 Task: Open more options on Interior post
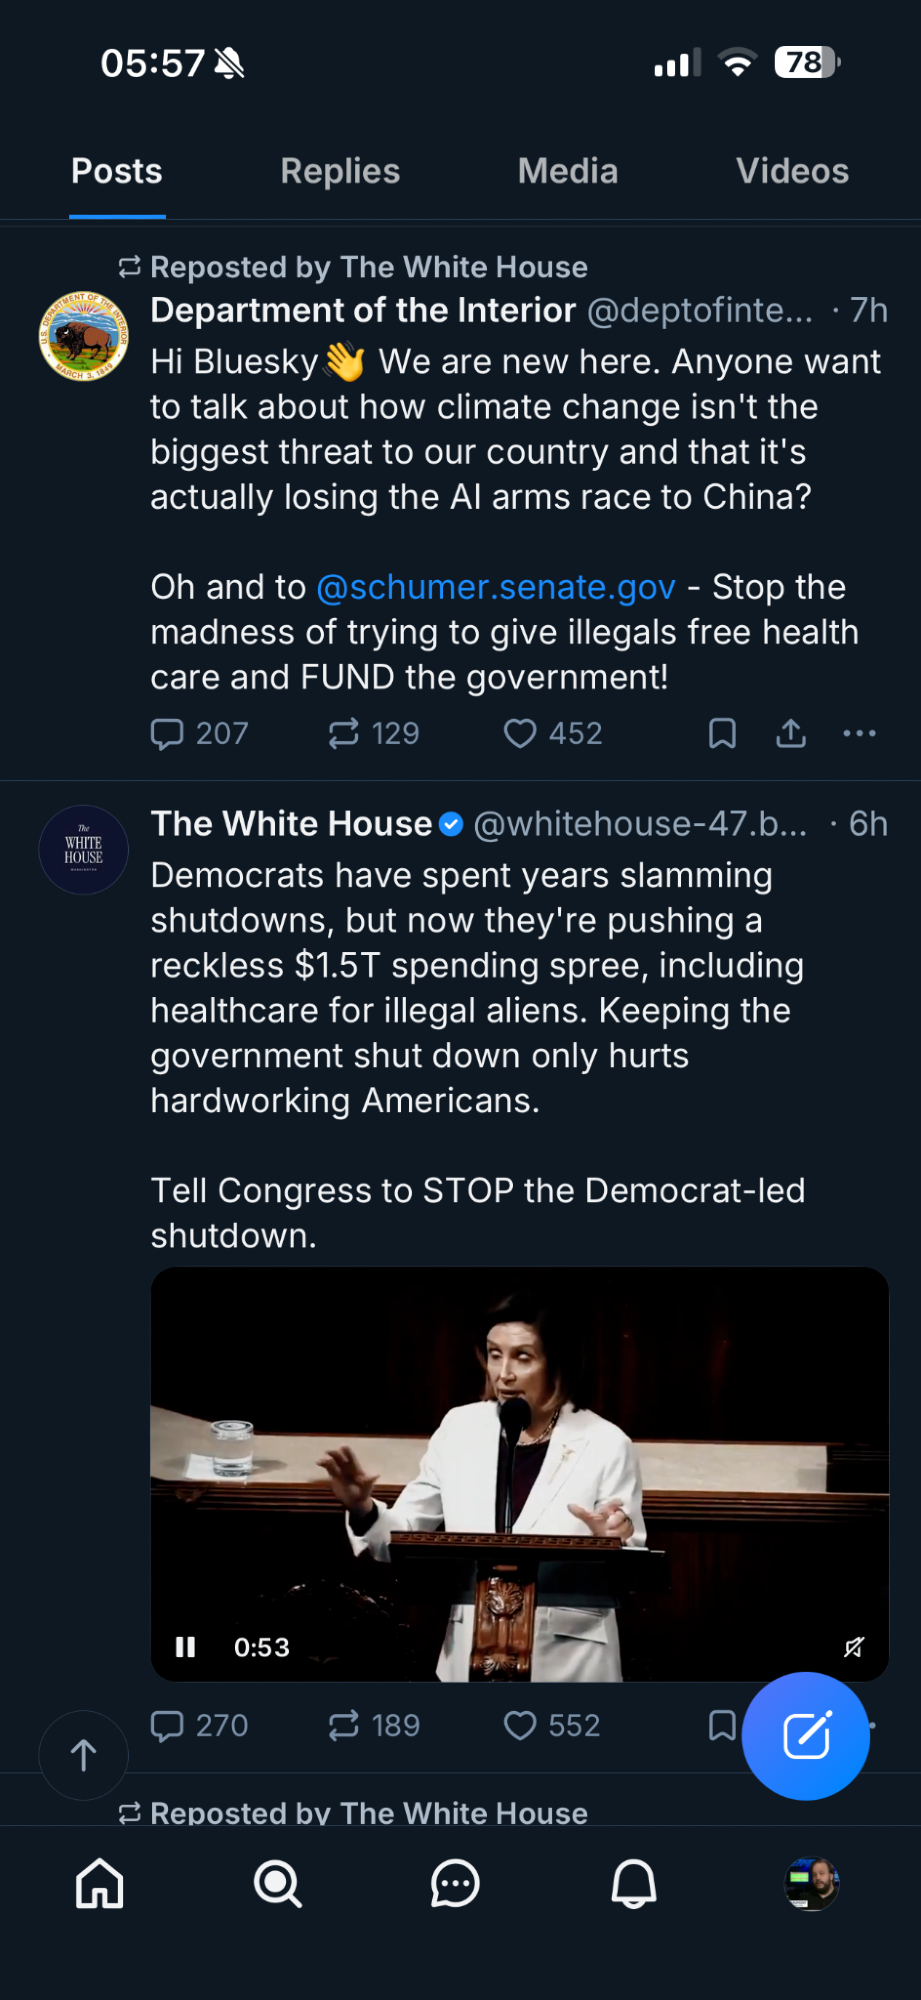coord(859,734)
